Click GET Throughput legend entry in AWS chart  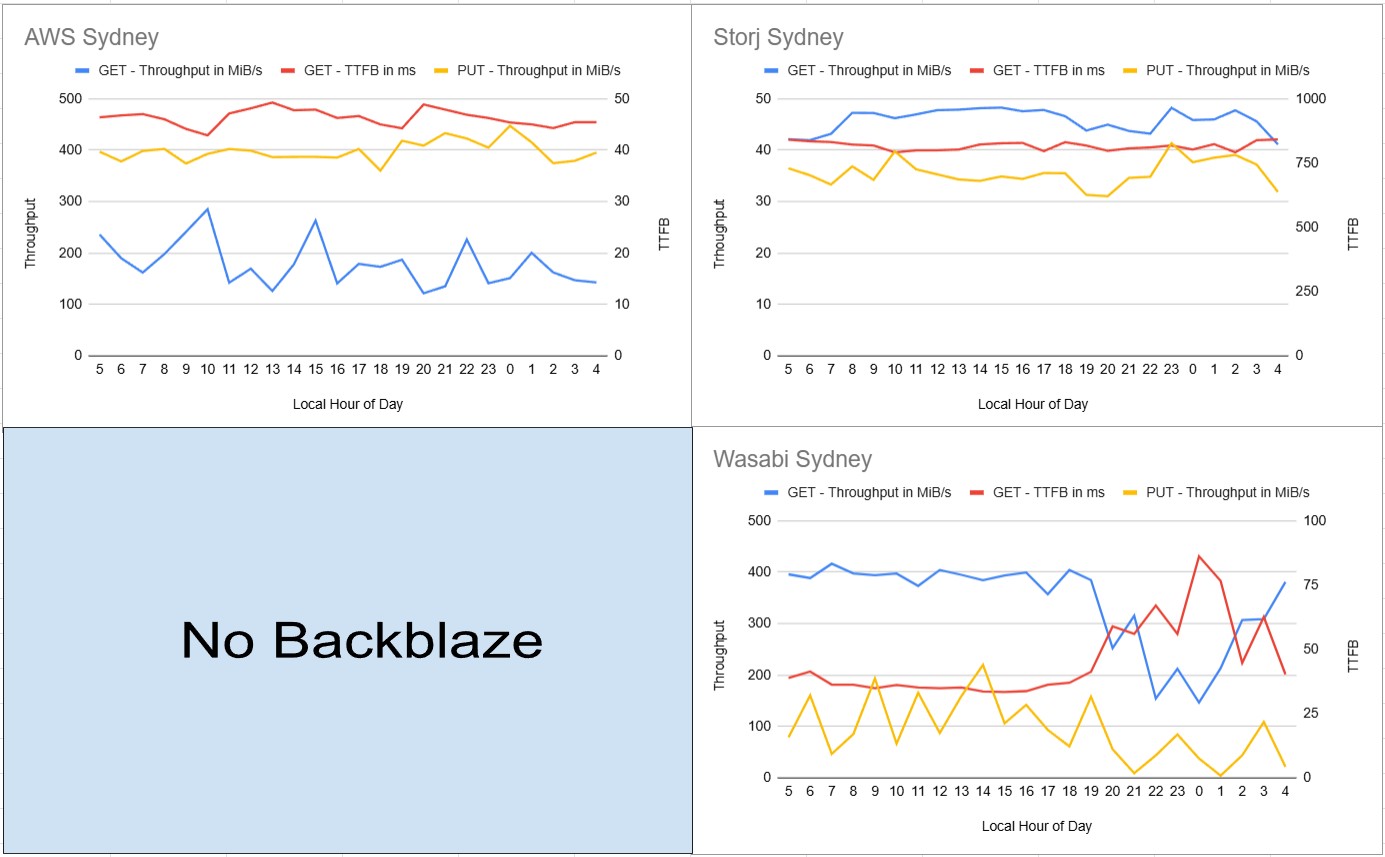[x=169, y=70]
